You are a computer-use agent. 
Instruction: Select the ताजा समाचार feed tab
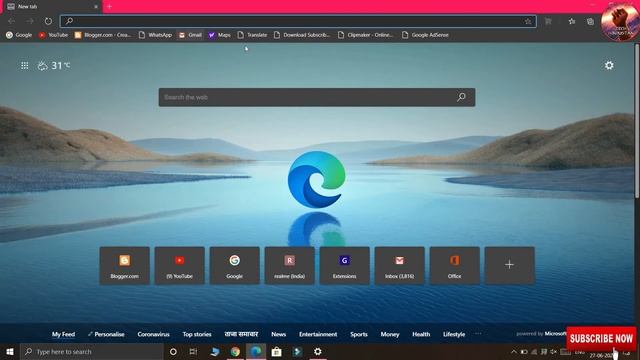coord(241,334)
